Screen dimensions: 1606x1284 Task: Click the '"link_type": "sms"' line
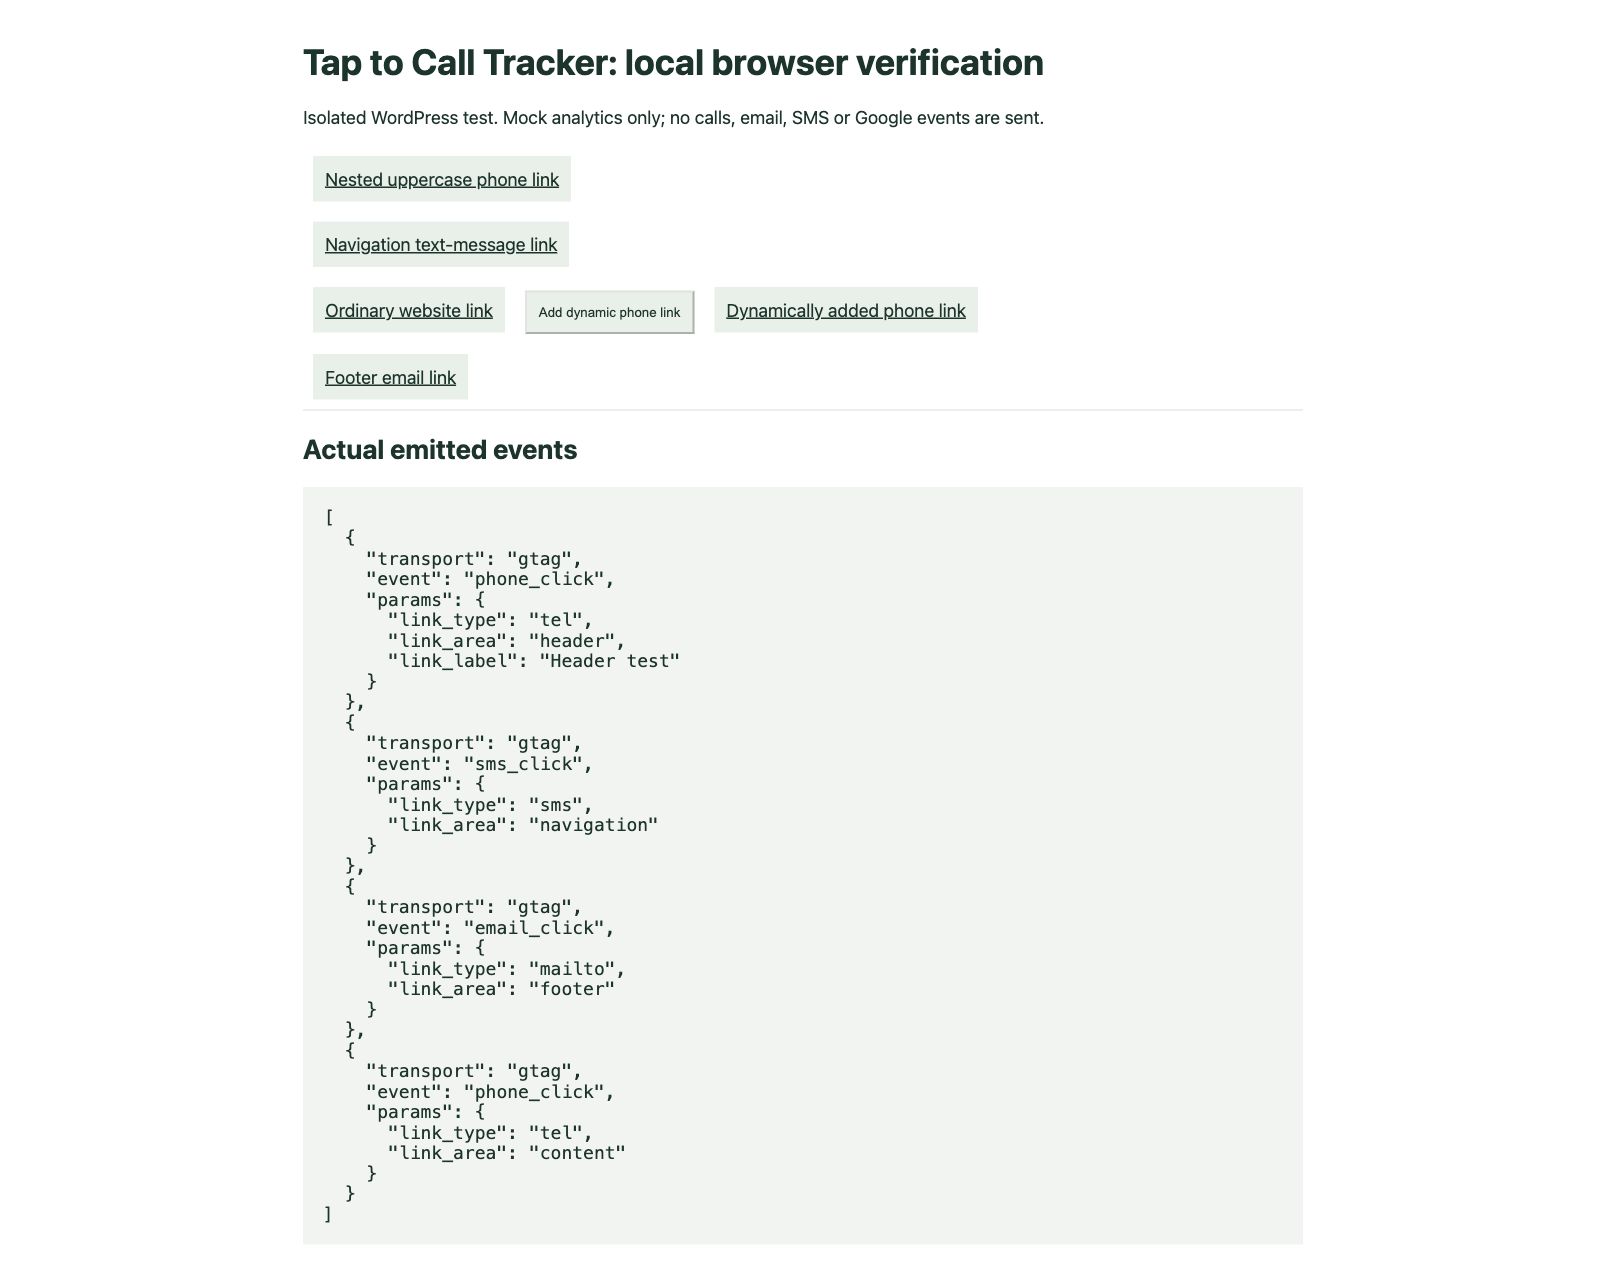(x=490, y=805)
